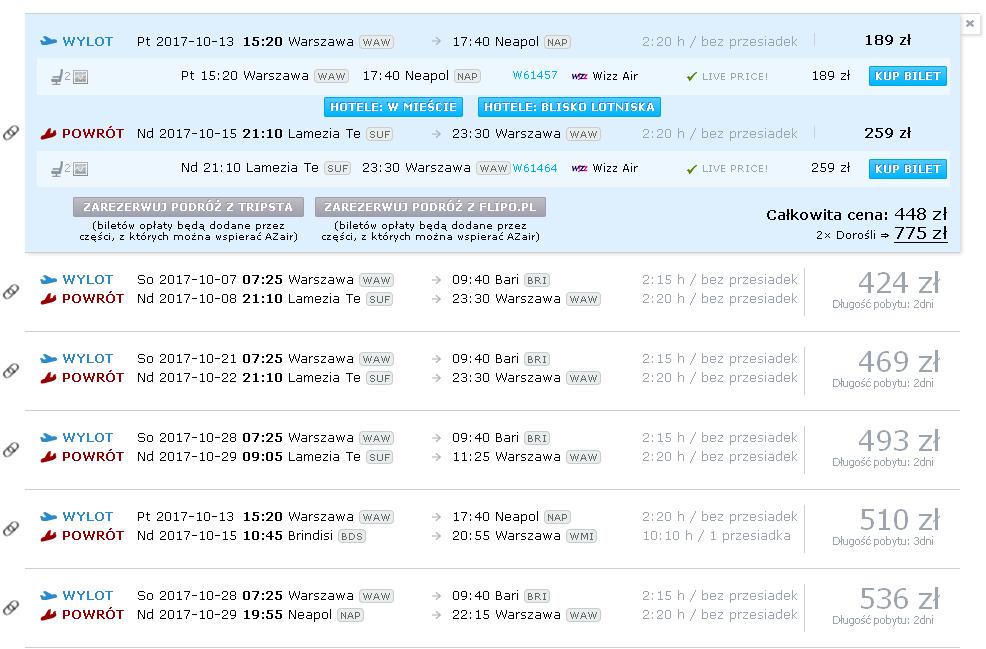Click seat icon in W61457 flight row
The height and width of the screenshot is (649, 986).
coord(57,77)
